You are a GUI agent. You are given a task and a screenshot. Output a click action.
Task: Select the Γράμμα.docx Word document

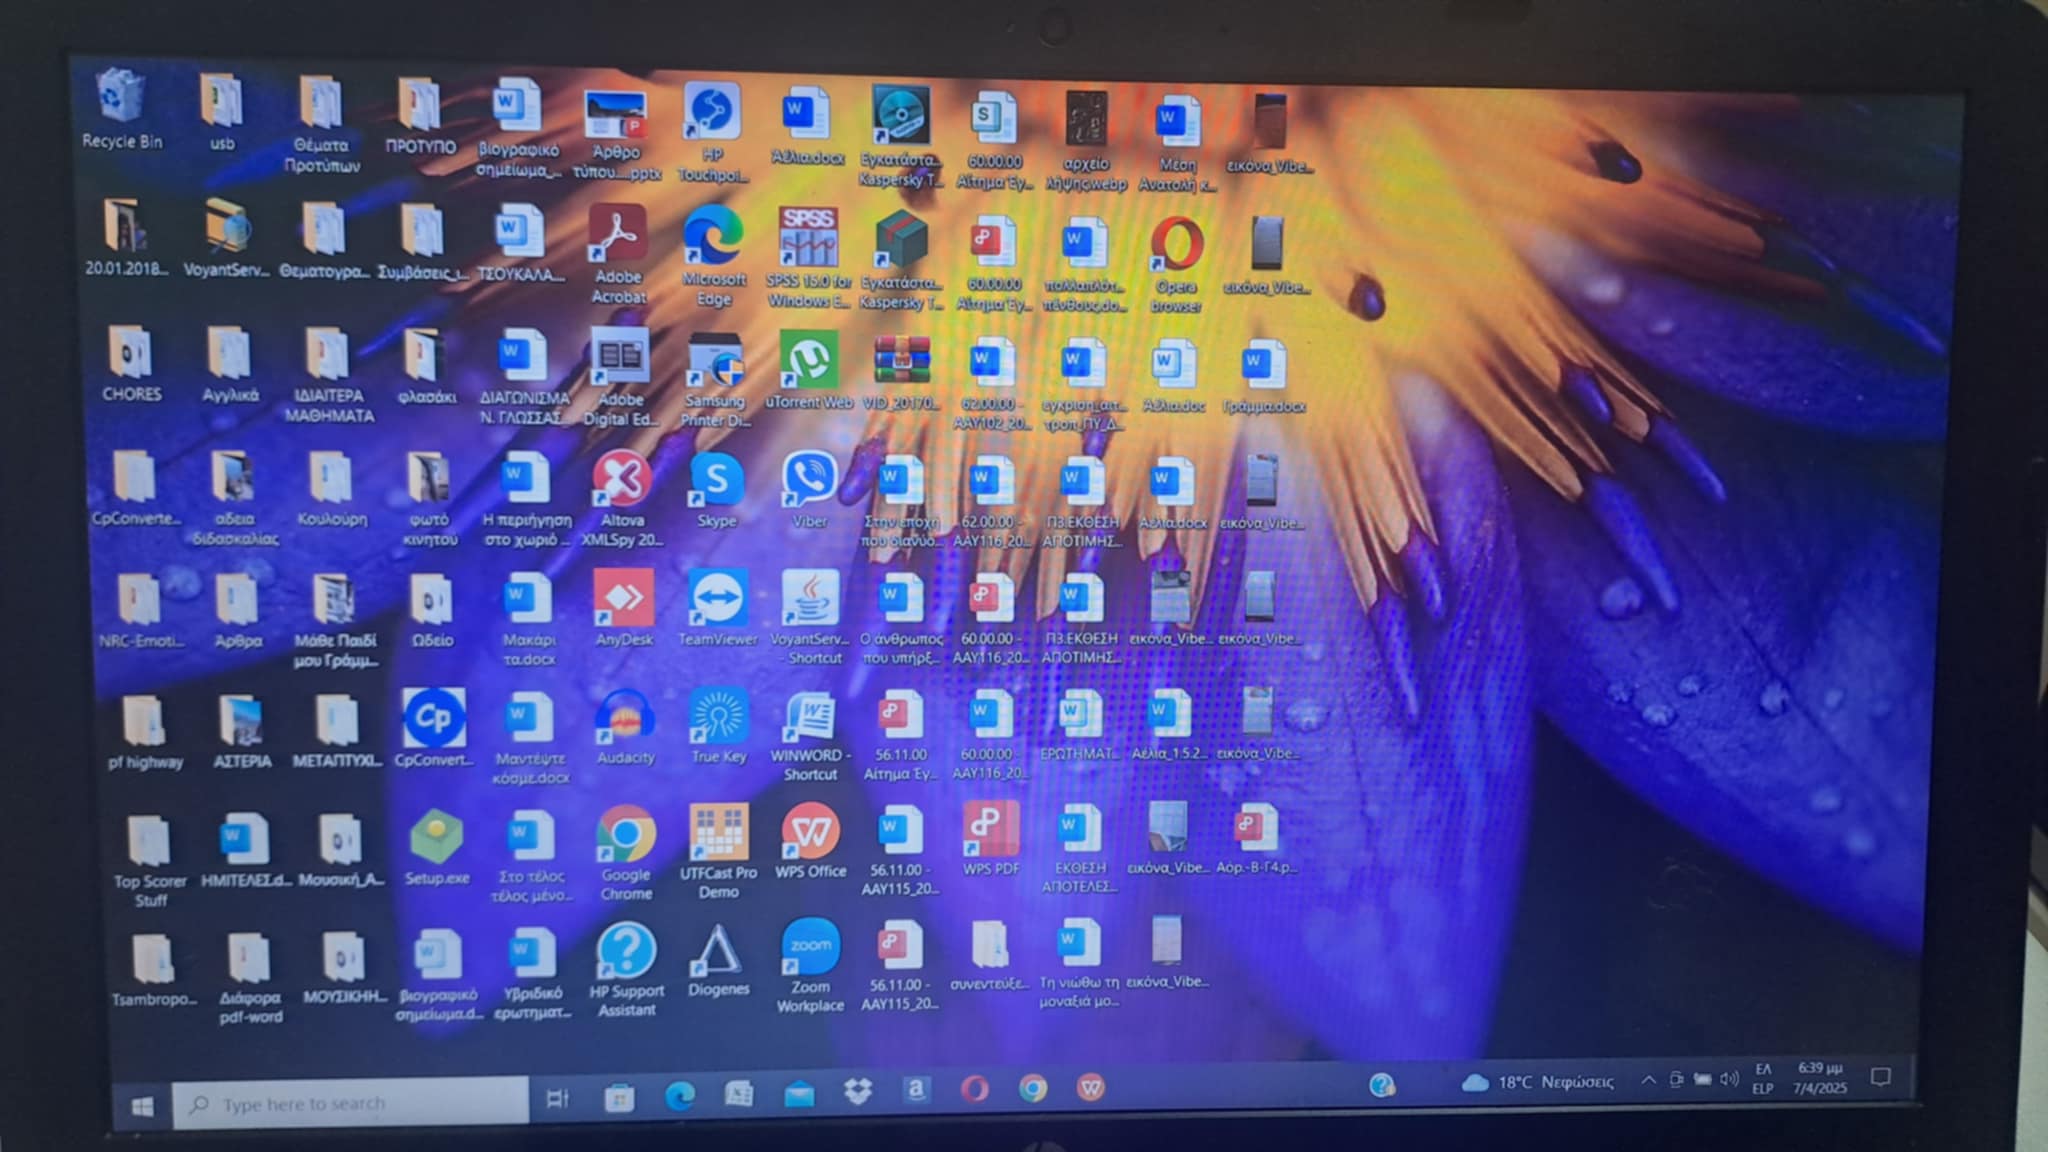coord(1264,379)
